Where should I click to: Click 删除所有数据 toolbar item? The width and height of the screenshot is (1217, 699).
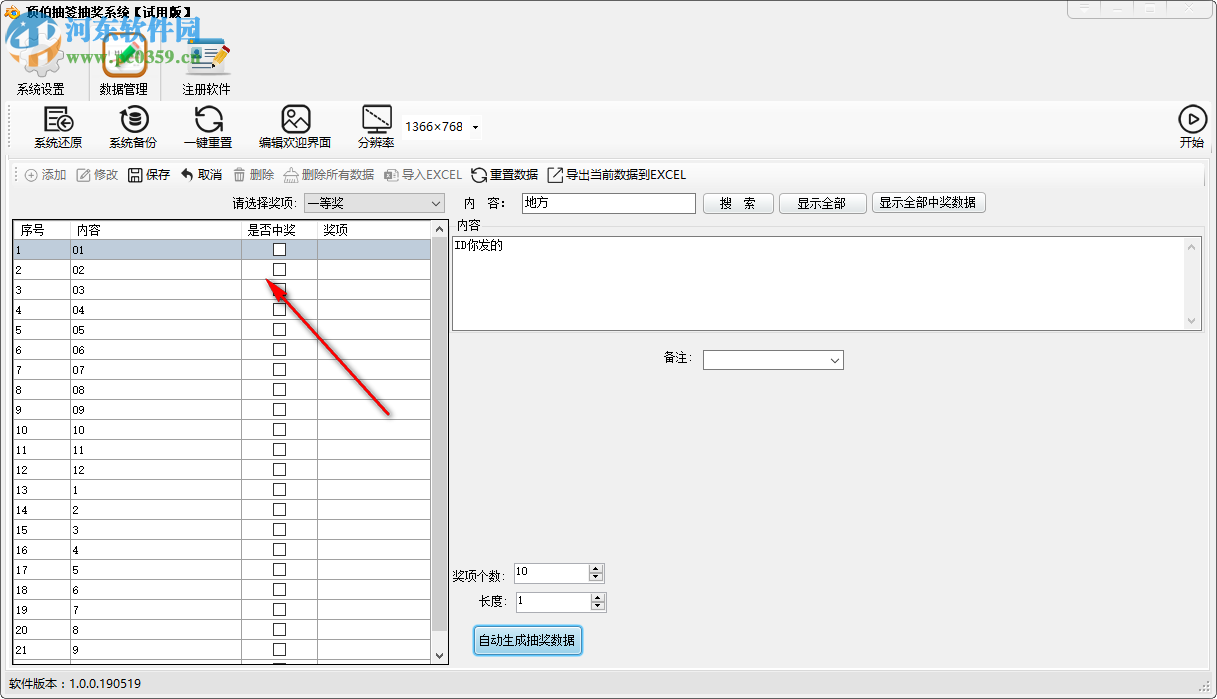click(329, 175)
